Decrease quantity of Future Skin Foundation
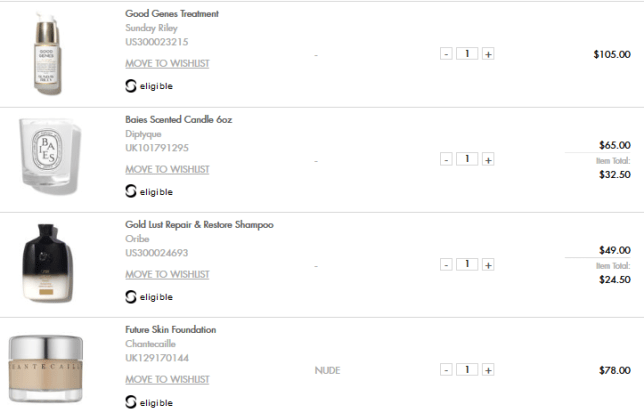The width and height of the screenshot is (644, 413). (446, 370)
